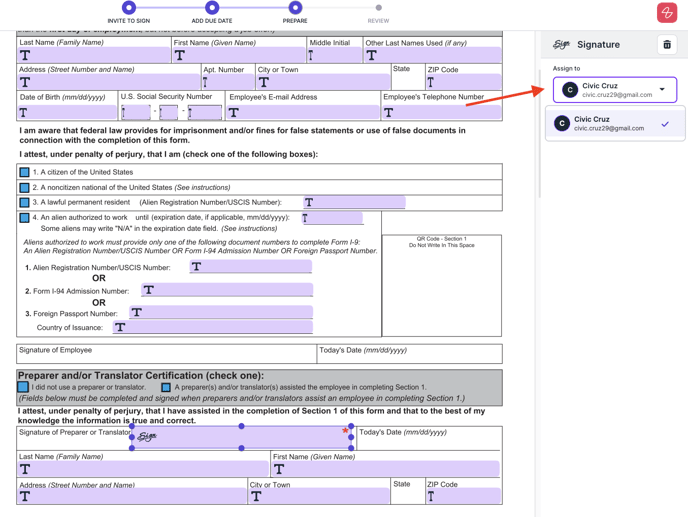Check box 3 lawful permanent resident
Image resolution: width=688 pixels, height=517 pixels.
[x=25, y=202]
